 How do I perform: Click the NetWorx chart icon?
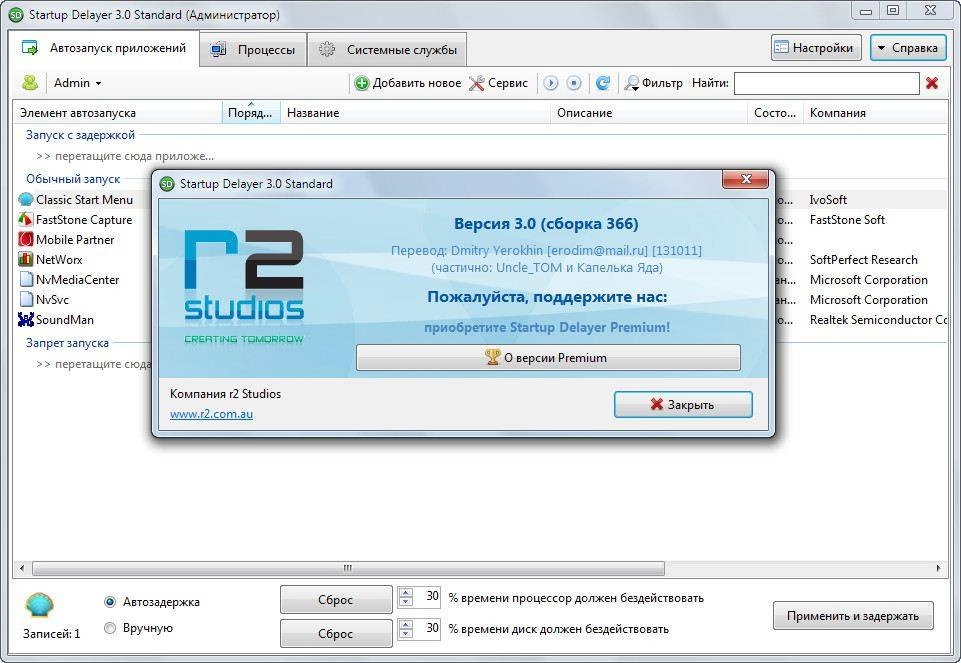click(x=26, y=260)
